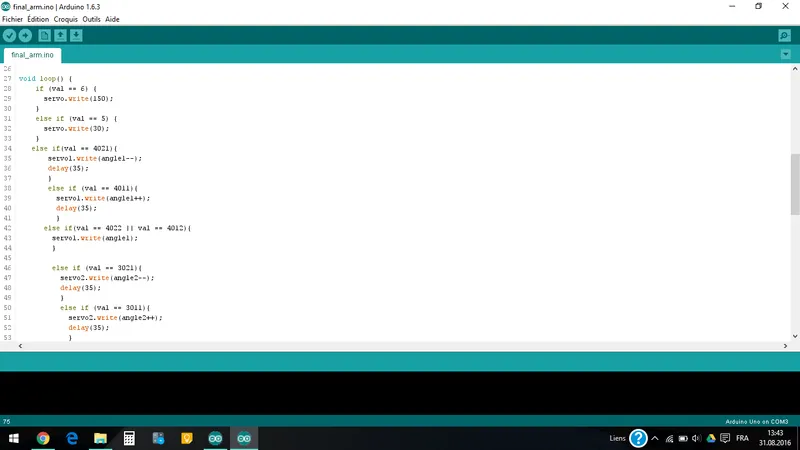Screen dimensions: 800x450
Task: Open the Calculator from the taskbar
Action: pos(129,438)
